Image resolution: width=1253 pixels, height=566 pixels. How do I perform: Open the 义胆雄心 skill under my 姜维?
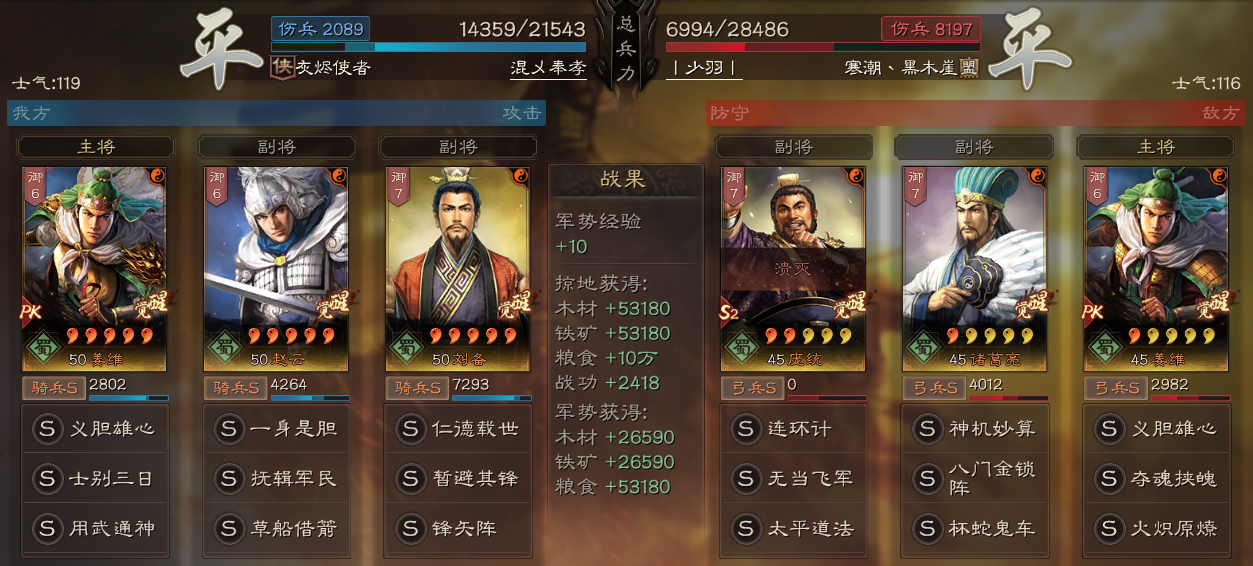click(95, 429)
